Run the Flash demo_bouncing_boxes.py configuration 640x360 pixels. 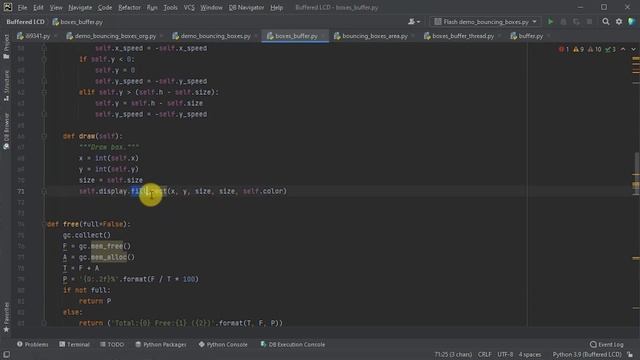click(x=550, y=22)
